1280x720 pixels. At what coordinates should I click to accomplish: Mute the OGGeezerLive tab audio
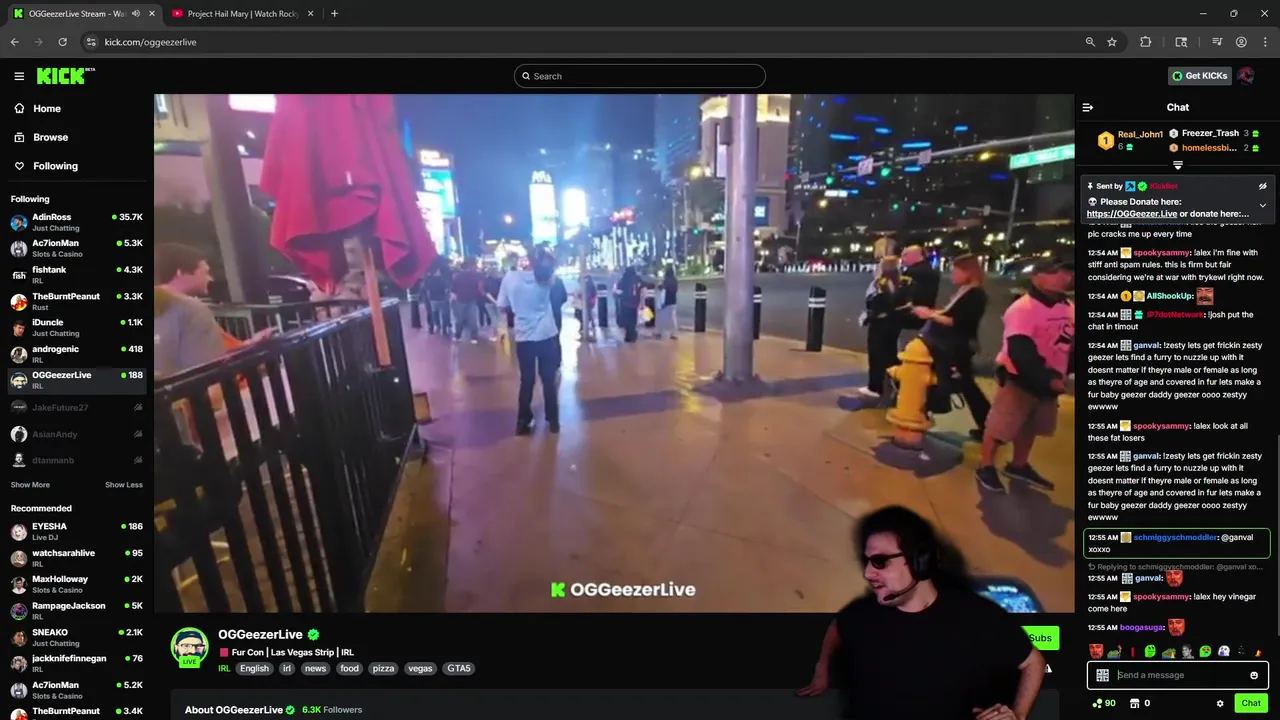(136, 14)
